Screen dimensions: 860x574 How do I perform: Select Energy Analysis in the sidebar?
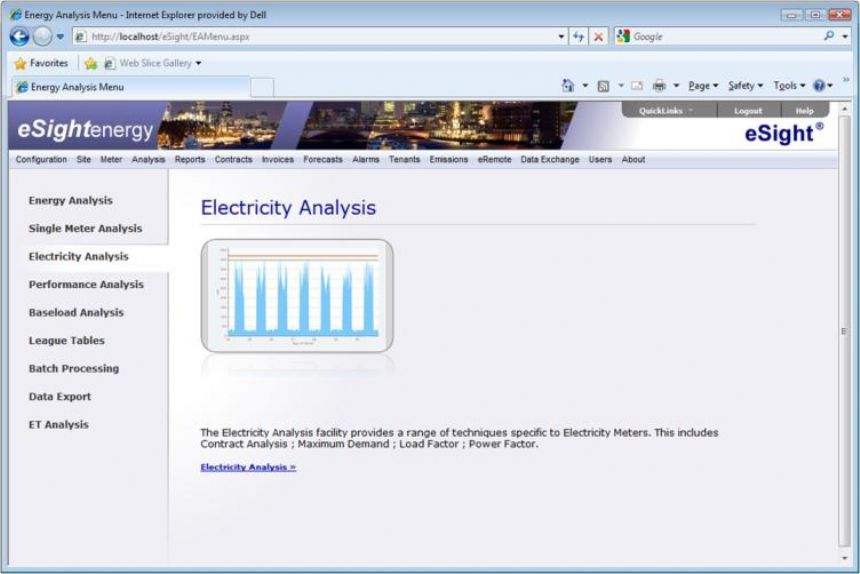click(x=70, y=201)
